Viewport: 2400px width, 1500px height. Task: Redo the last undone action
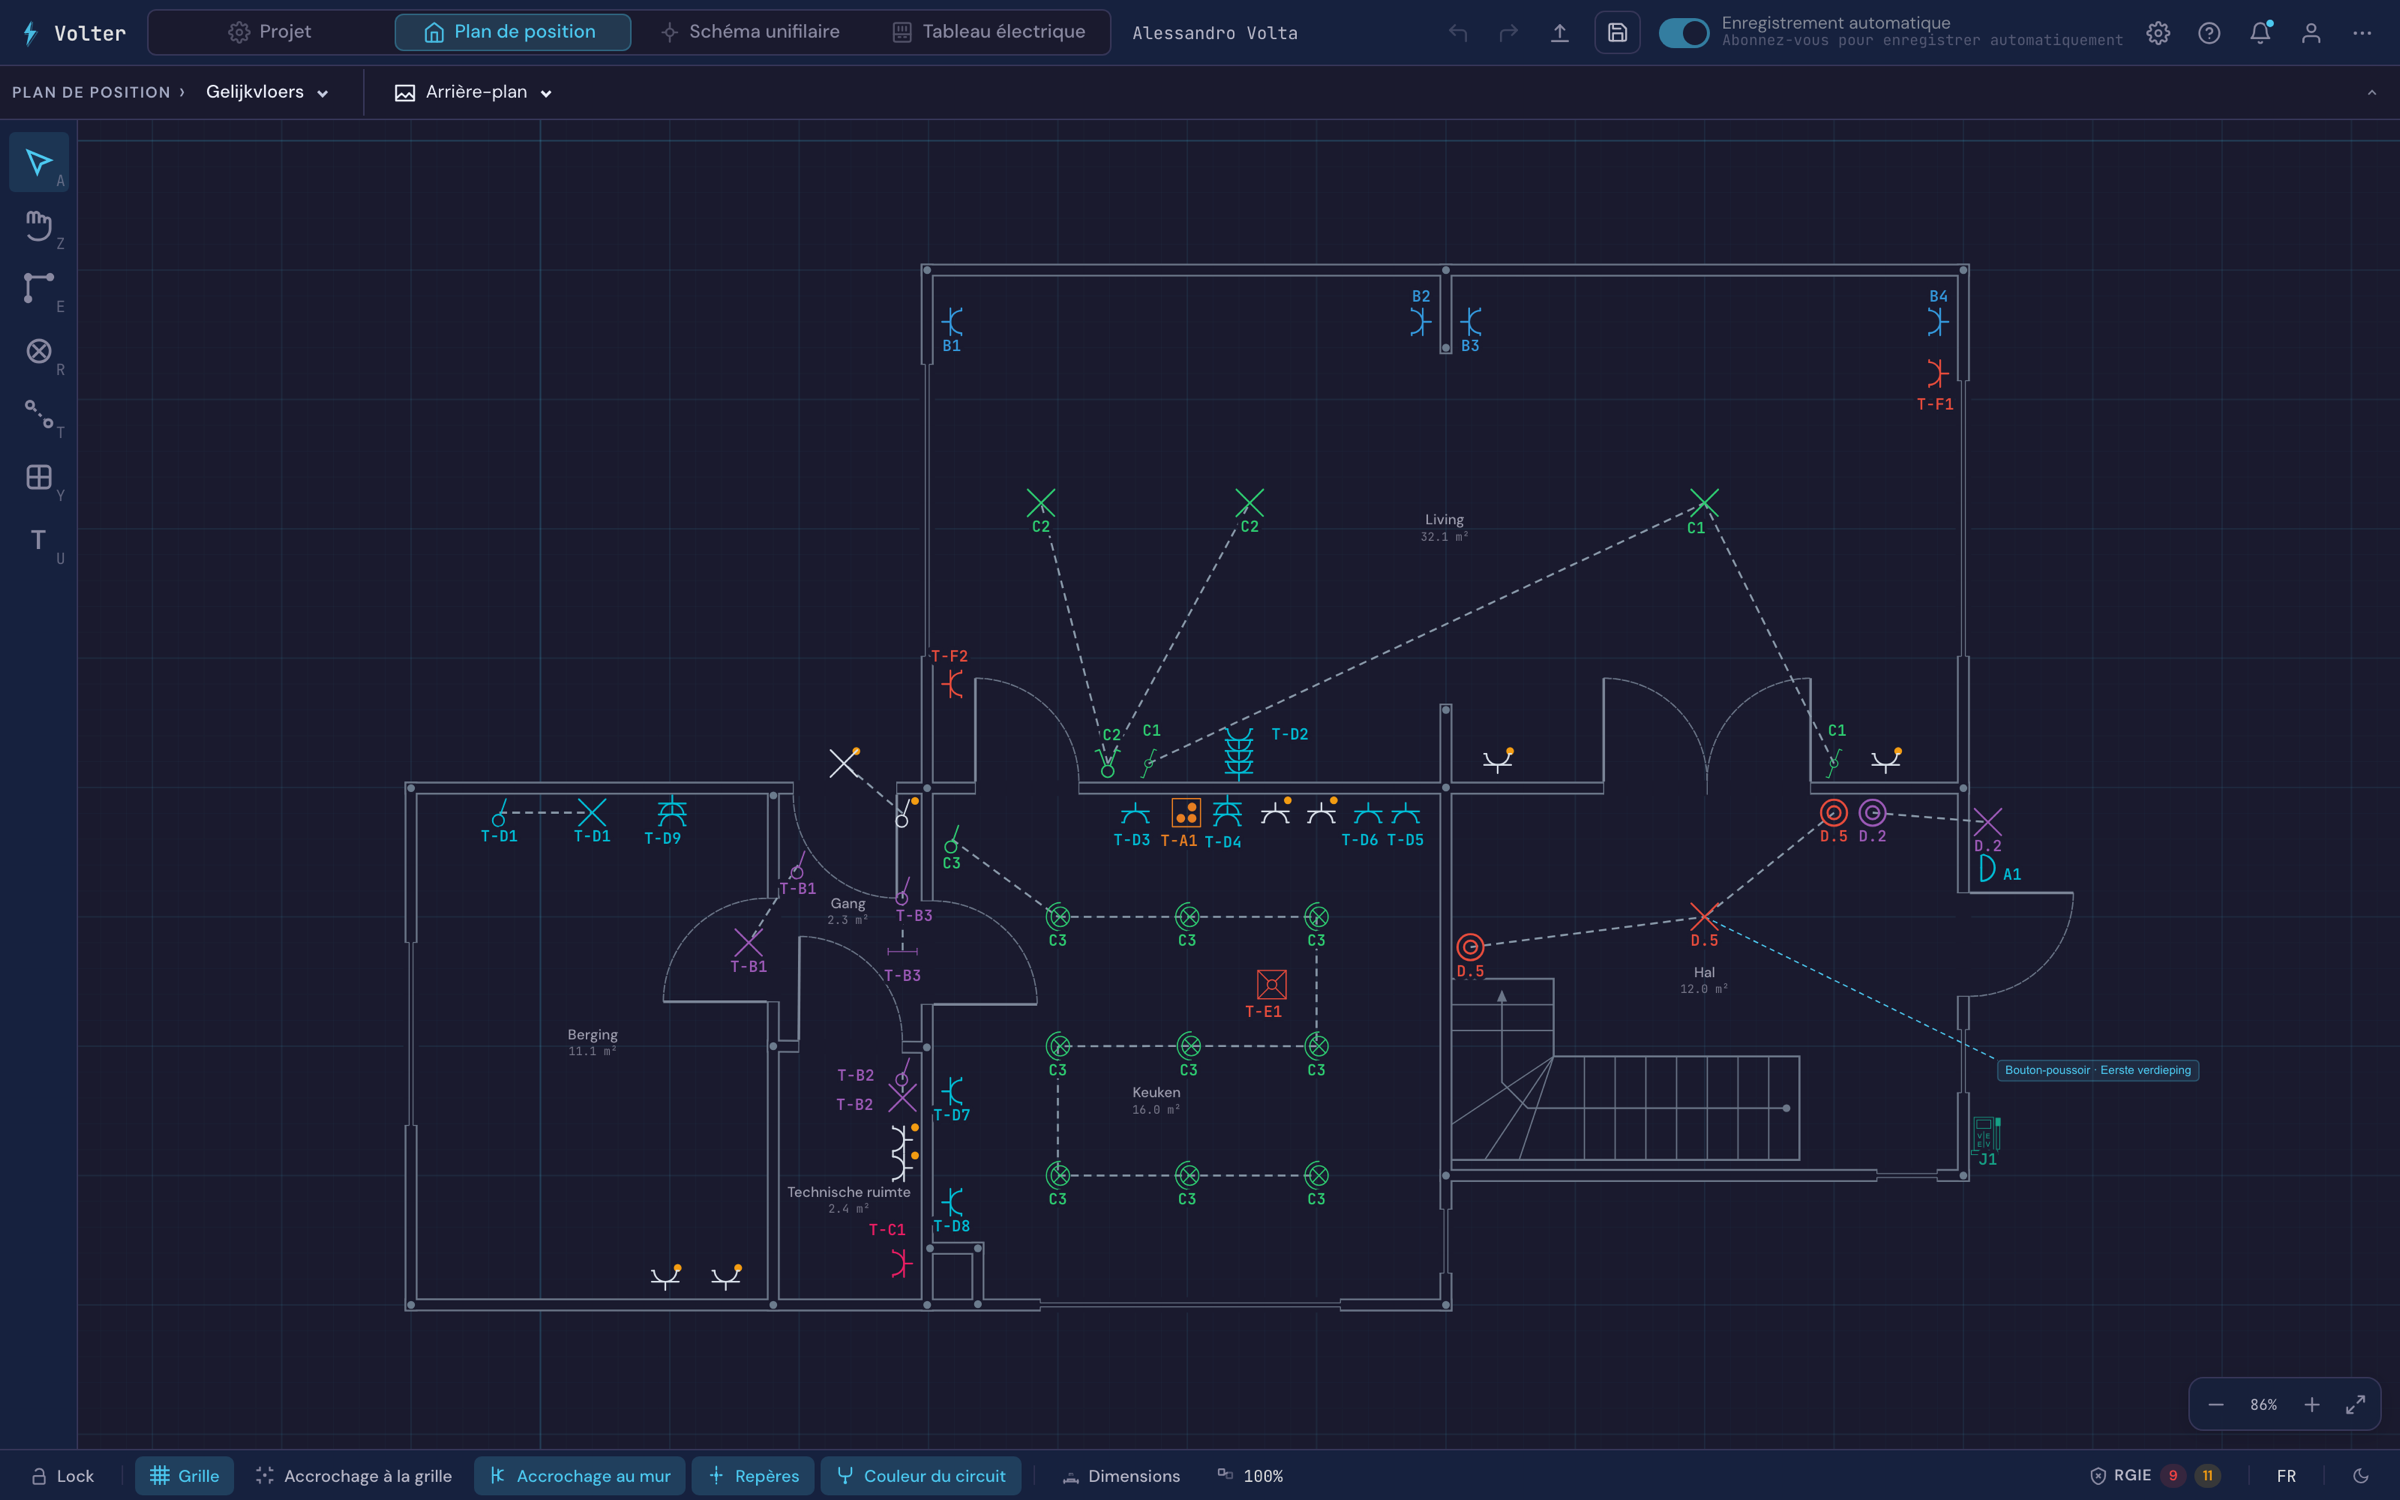(1508, 33)
